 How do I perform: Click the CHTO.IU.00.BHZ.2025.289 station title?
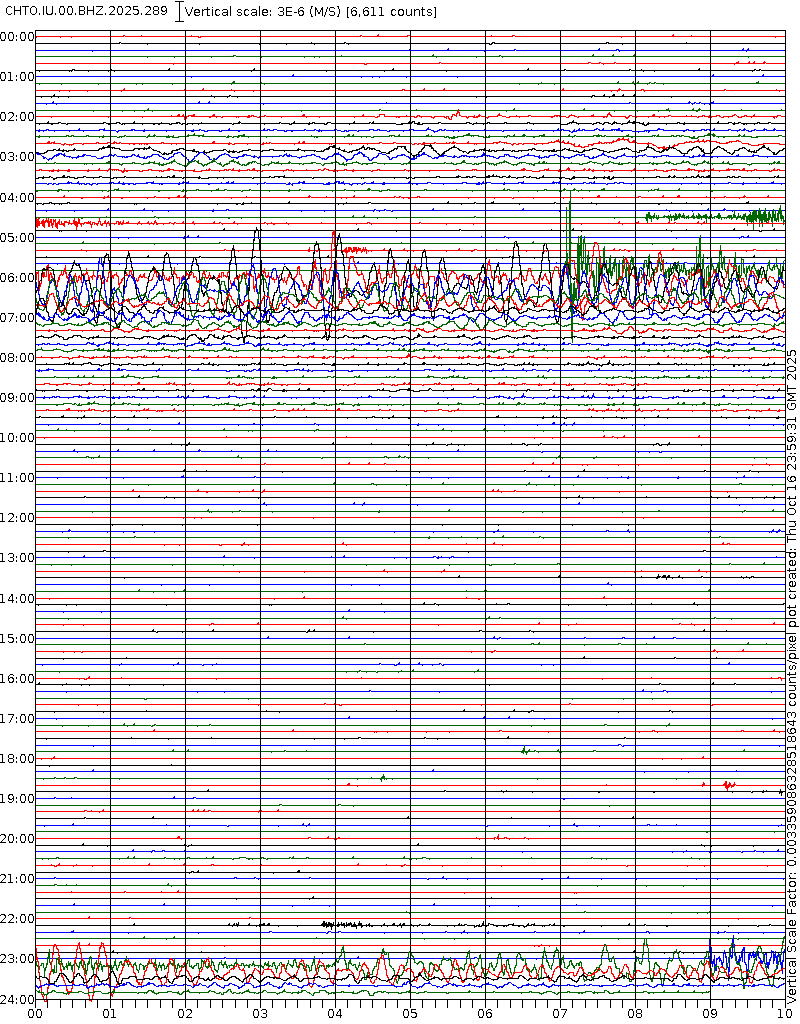88,11
